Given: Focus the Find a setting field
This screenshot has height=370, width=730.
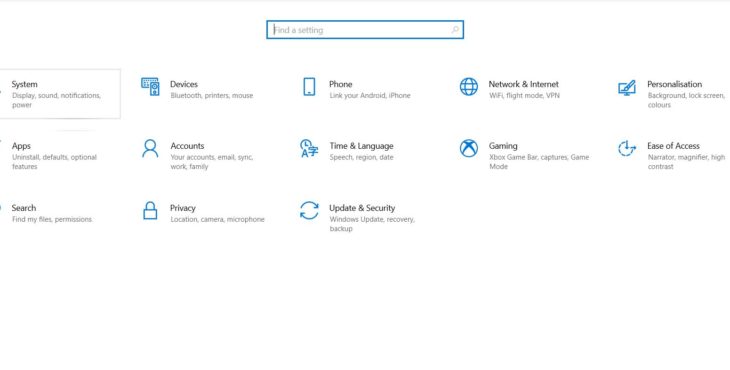Looking at the screenshot, I should [x=365, y=30].
